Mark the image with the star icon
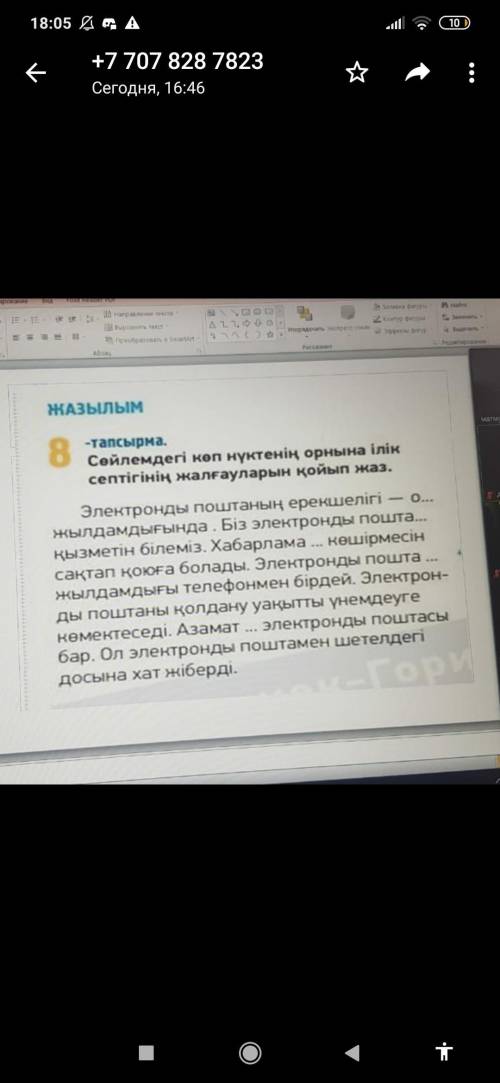500x1083 pixels. coord(357,73)
